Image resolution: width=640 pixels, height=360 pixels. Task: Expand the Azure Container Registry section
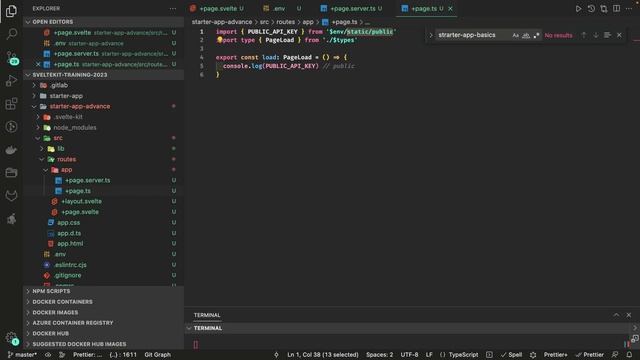pos(104,323)
